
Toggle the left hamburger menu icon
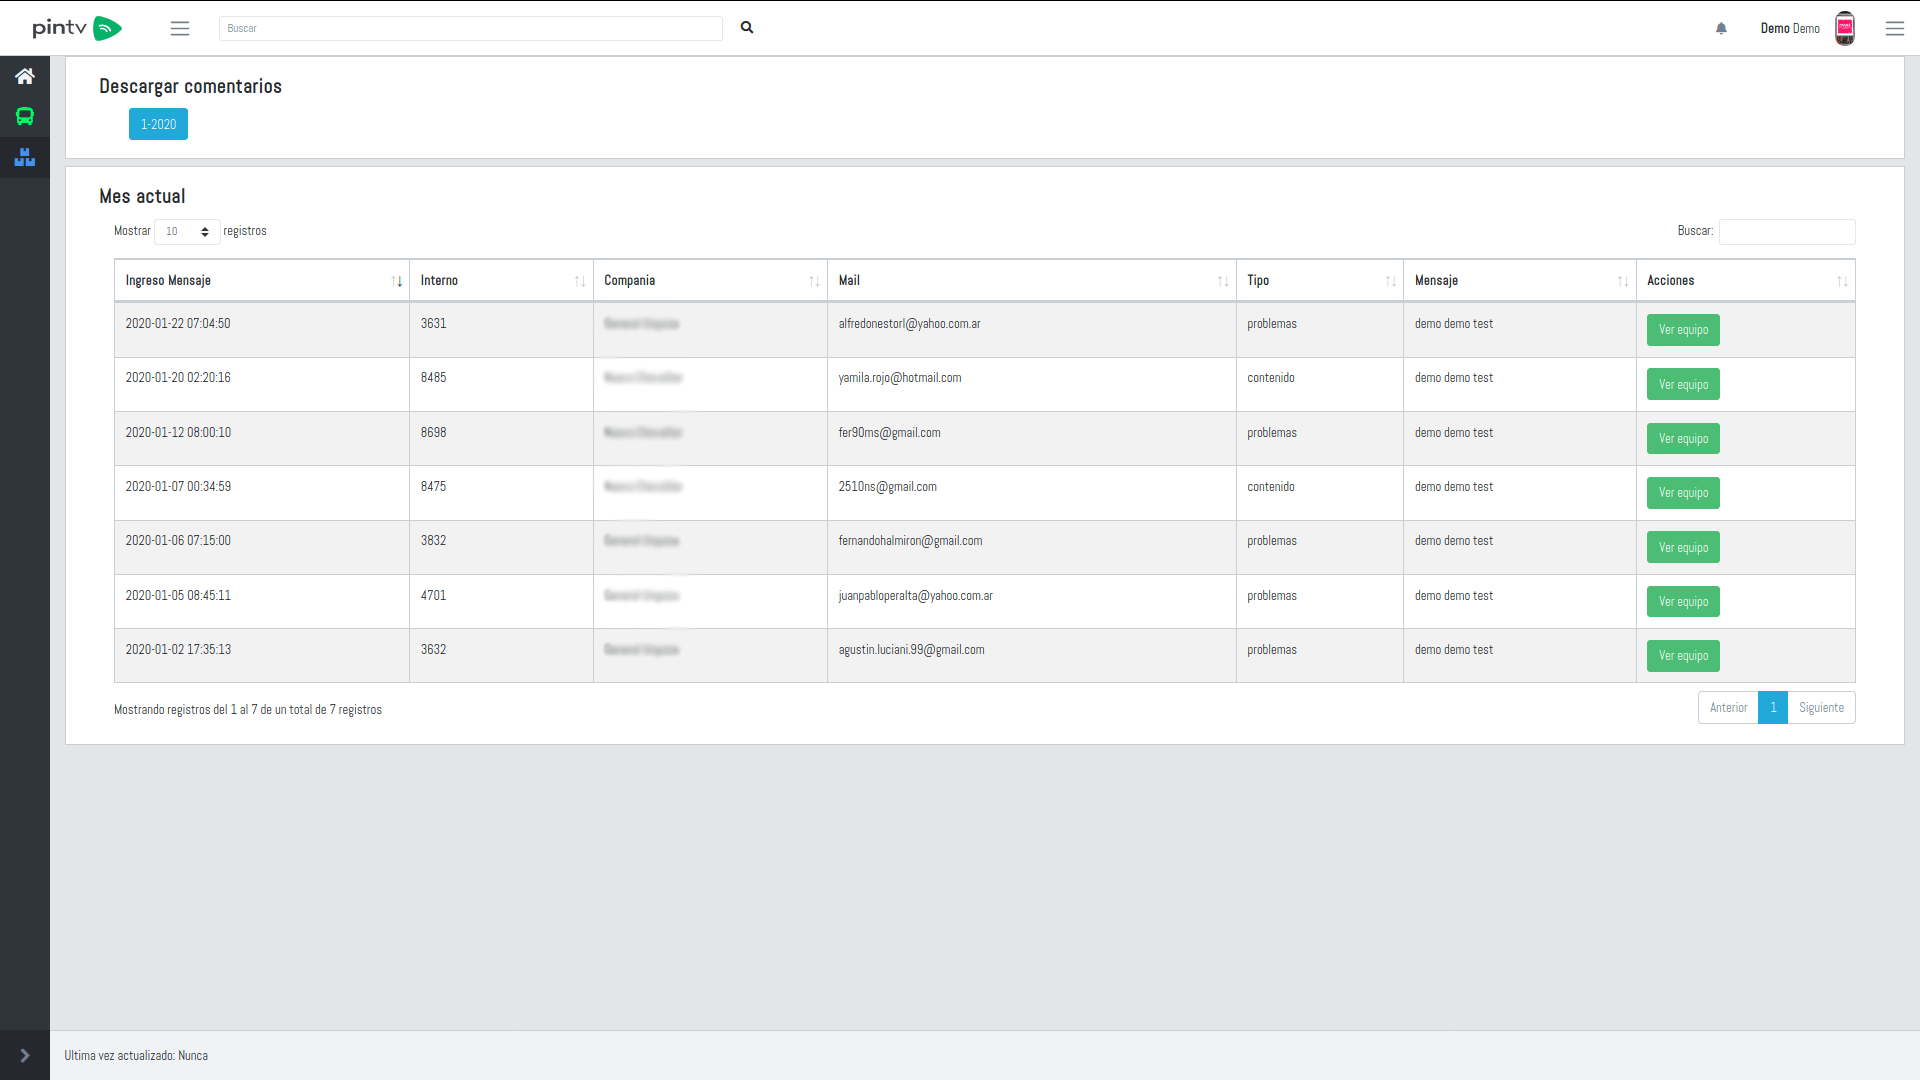(x=180, y=28)
